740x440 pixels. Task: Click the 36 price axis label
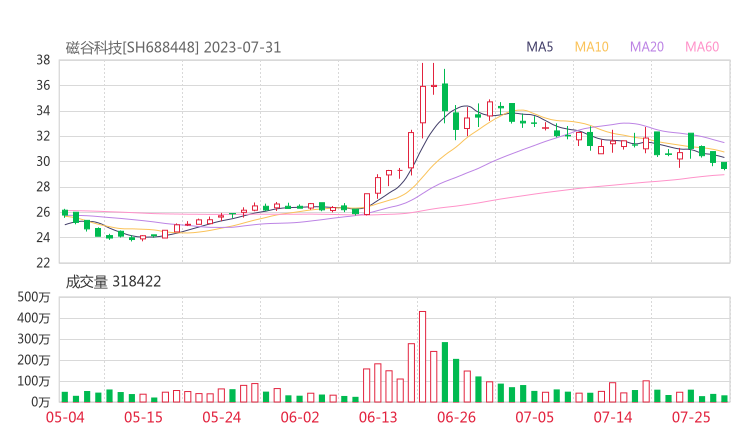coord(43,85)
